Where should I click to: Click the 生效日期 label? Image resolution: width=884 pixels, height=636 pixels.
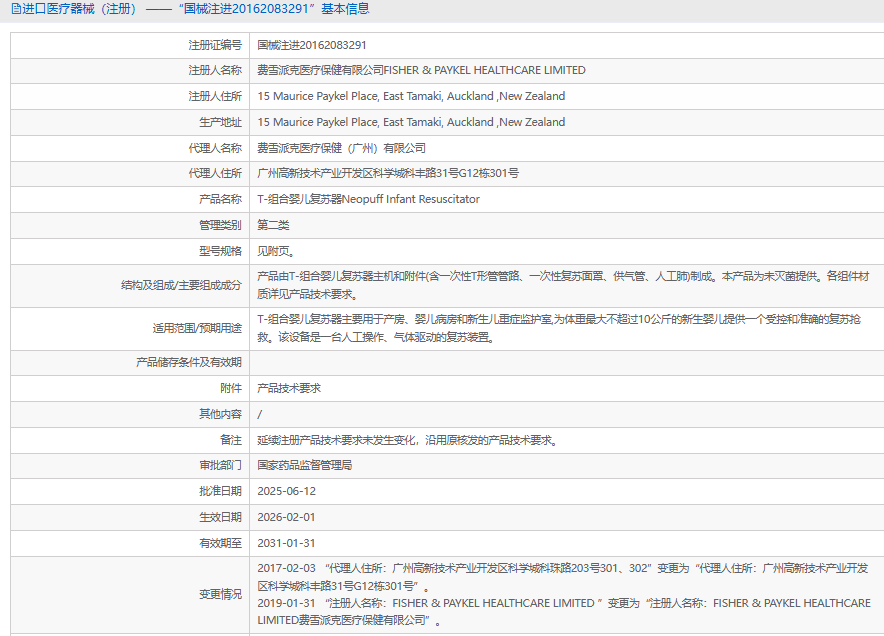[x=220, y=518]
